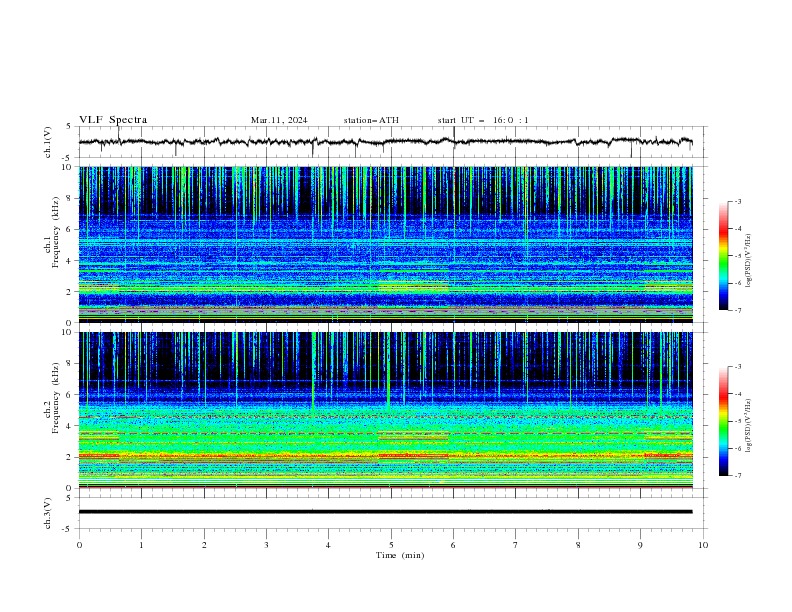Click the "8" kHz tick on ch.1 spectrogram axis

click(x=70, y=198)
